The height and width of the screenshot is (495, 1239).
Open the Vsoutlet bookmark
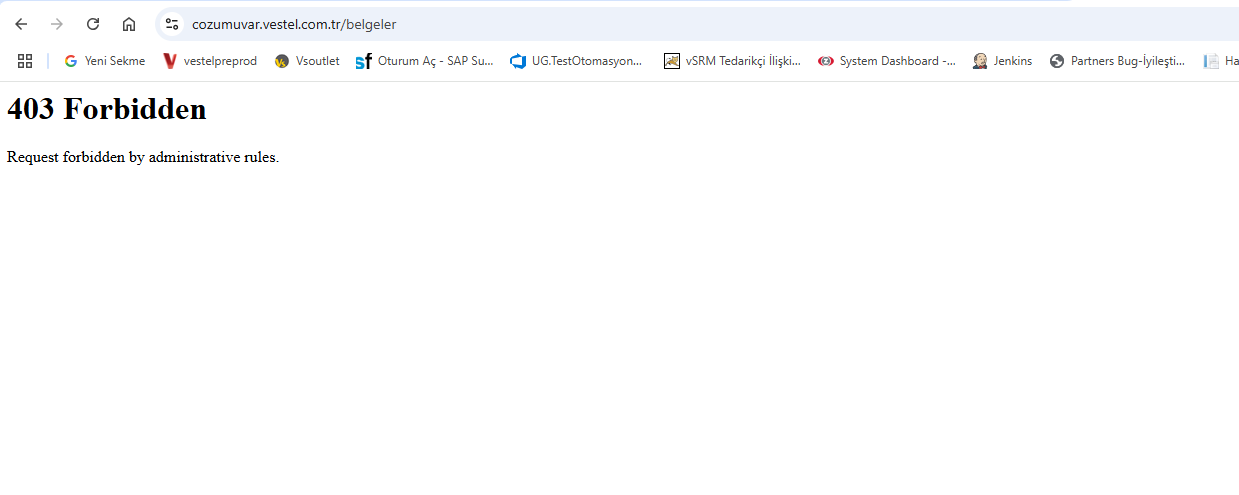[x=307, y=61]
